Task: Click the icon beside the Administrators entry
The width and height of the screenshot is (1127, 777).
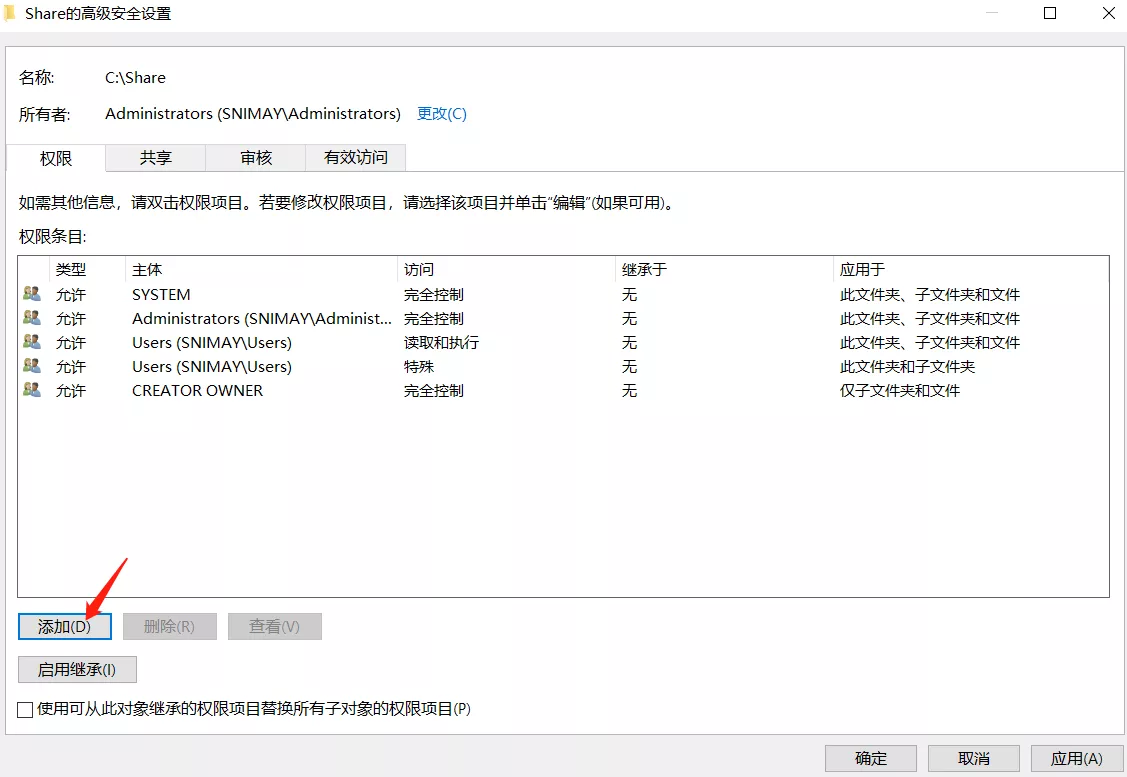Action: (x=32, y=319)
